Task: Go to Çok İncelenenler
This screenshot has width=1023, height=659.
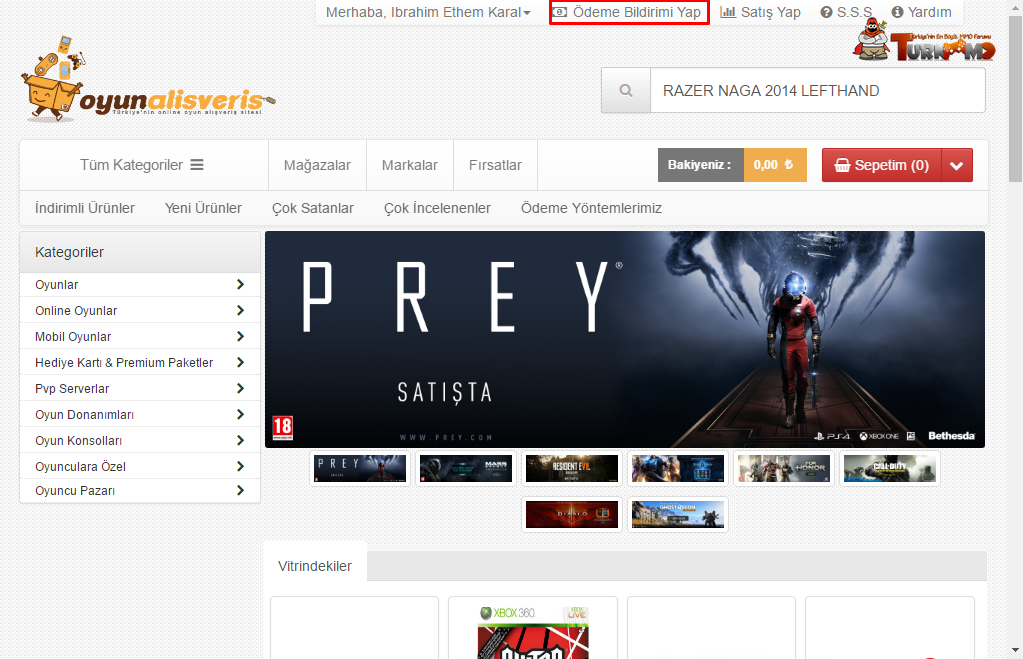Action: click(437, 208)
